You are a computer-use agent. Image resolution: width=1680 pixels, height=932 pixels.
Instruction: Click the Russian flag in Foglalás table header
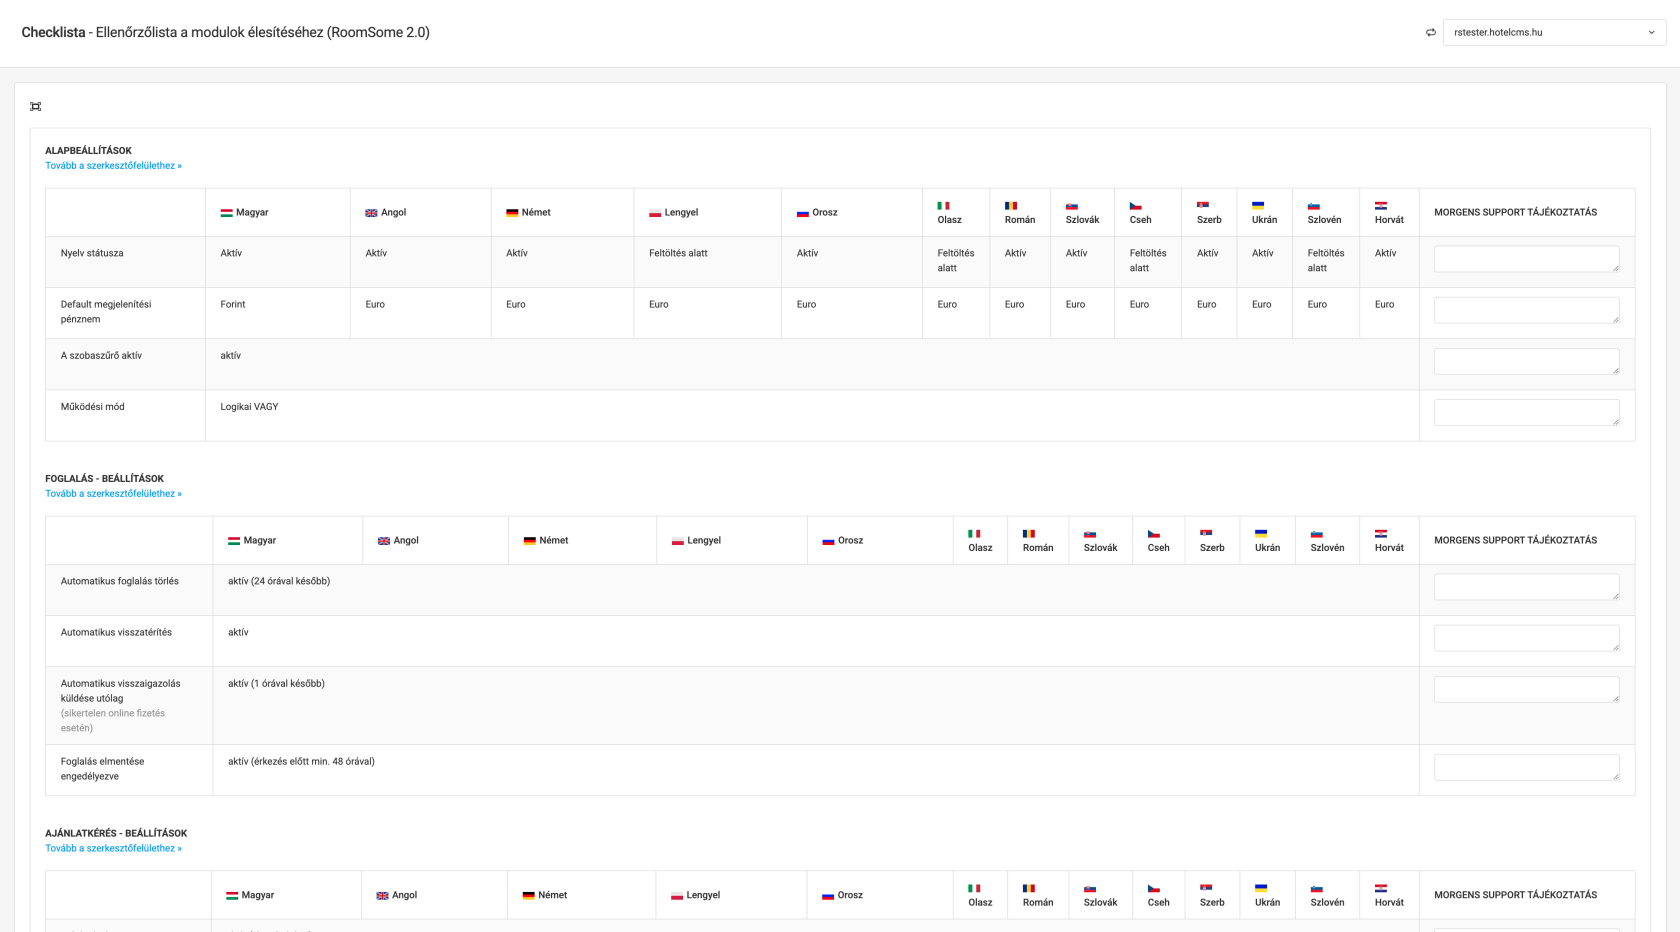828,541
